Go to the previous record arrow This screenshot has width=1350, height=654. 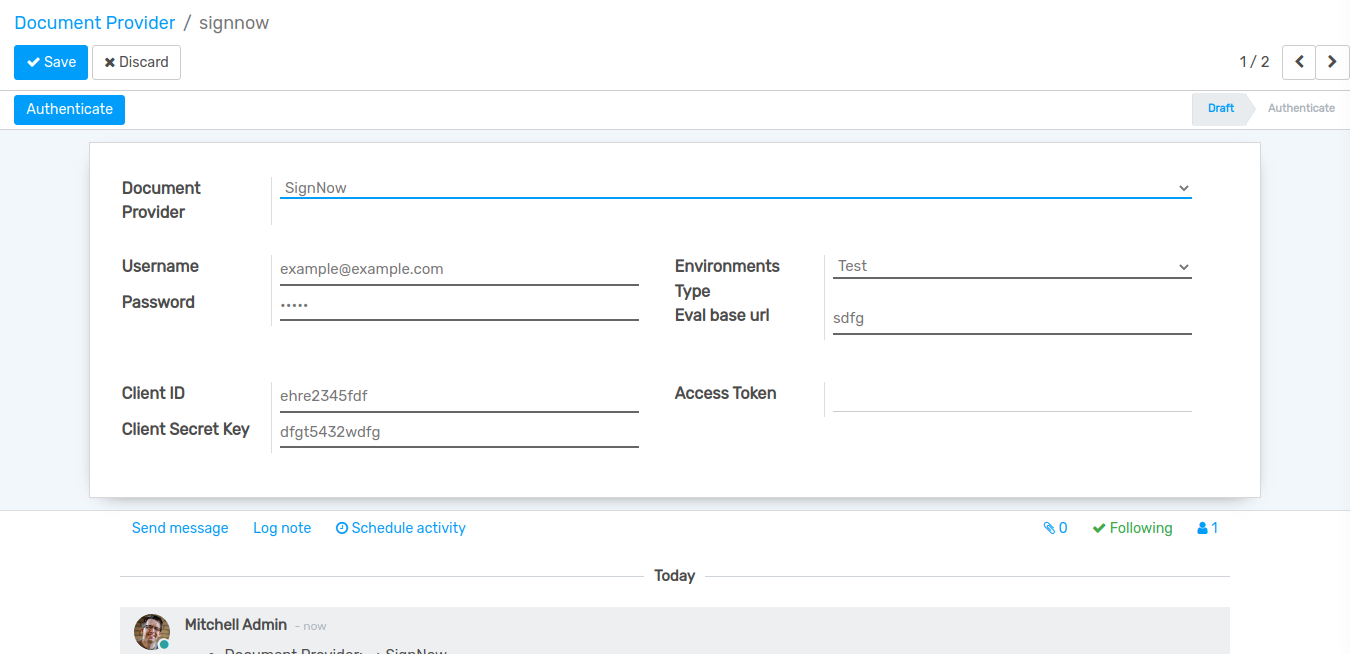(1298, 62)
